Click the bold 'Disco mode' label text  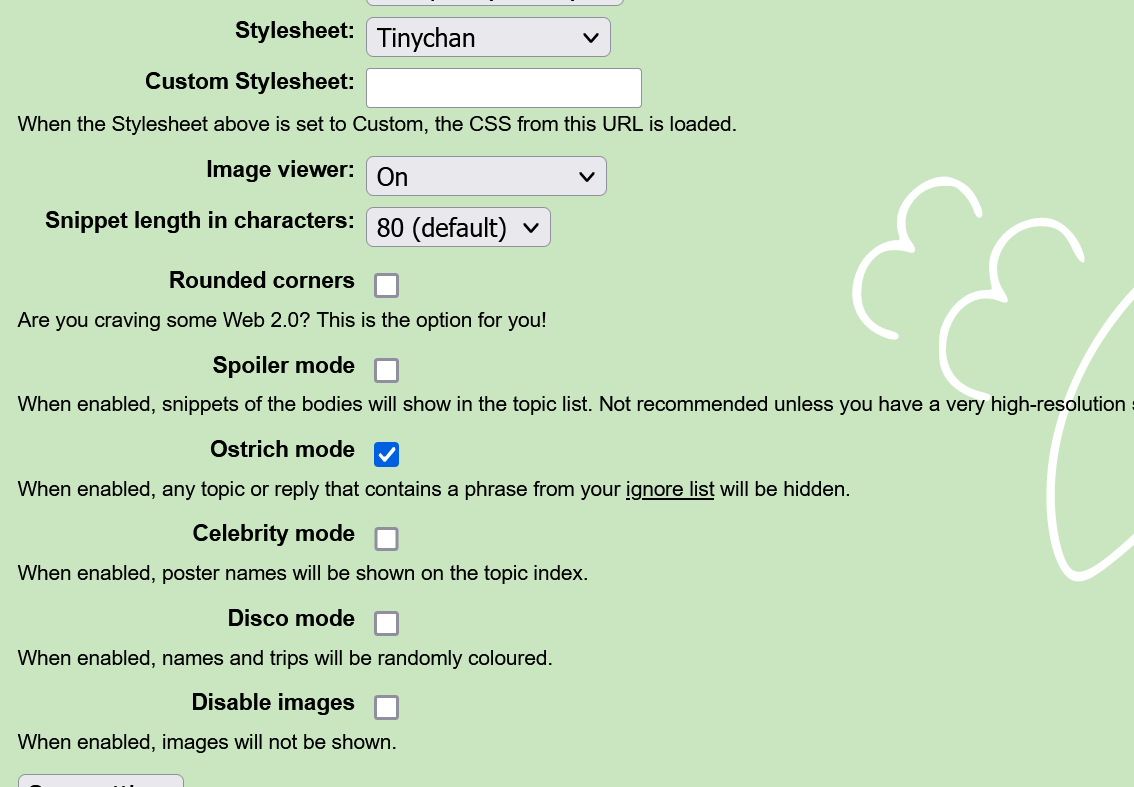click(x=291, y=619)
